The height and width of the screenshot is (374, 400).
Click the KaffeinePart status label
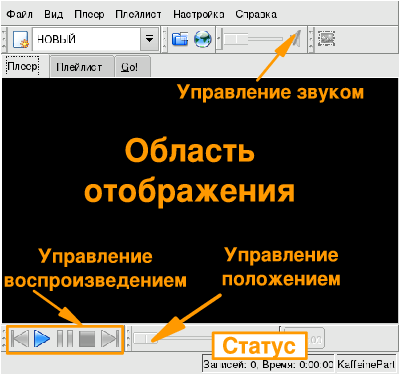pos(366,364)
